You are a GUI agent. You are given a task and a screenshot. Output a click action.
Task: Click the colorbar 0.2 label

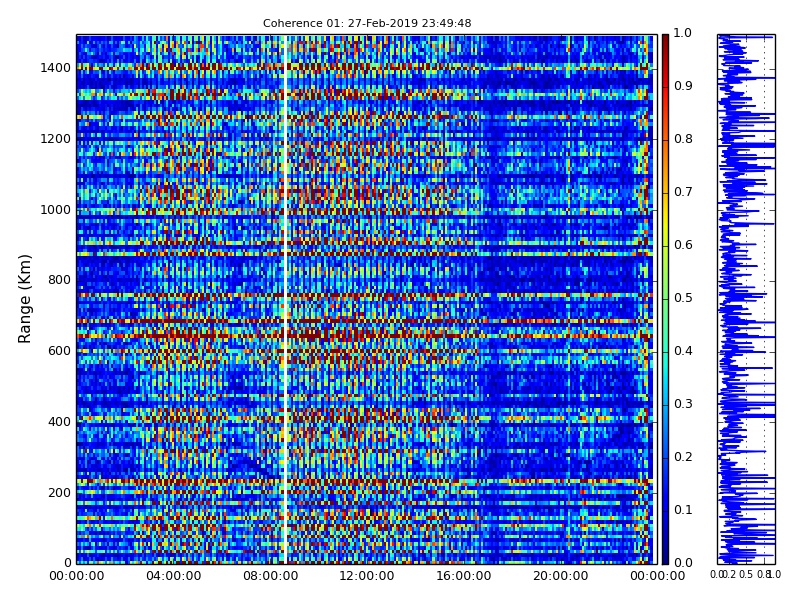[x=683, y=457]
